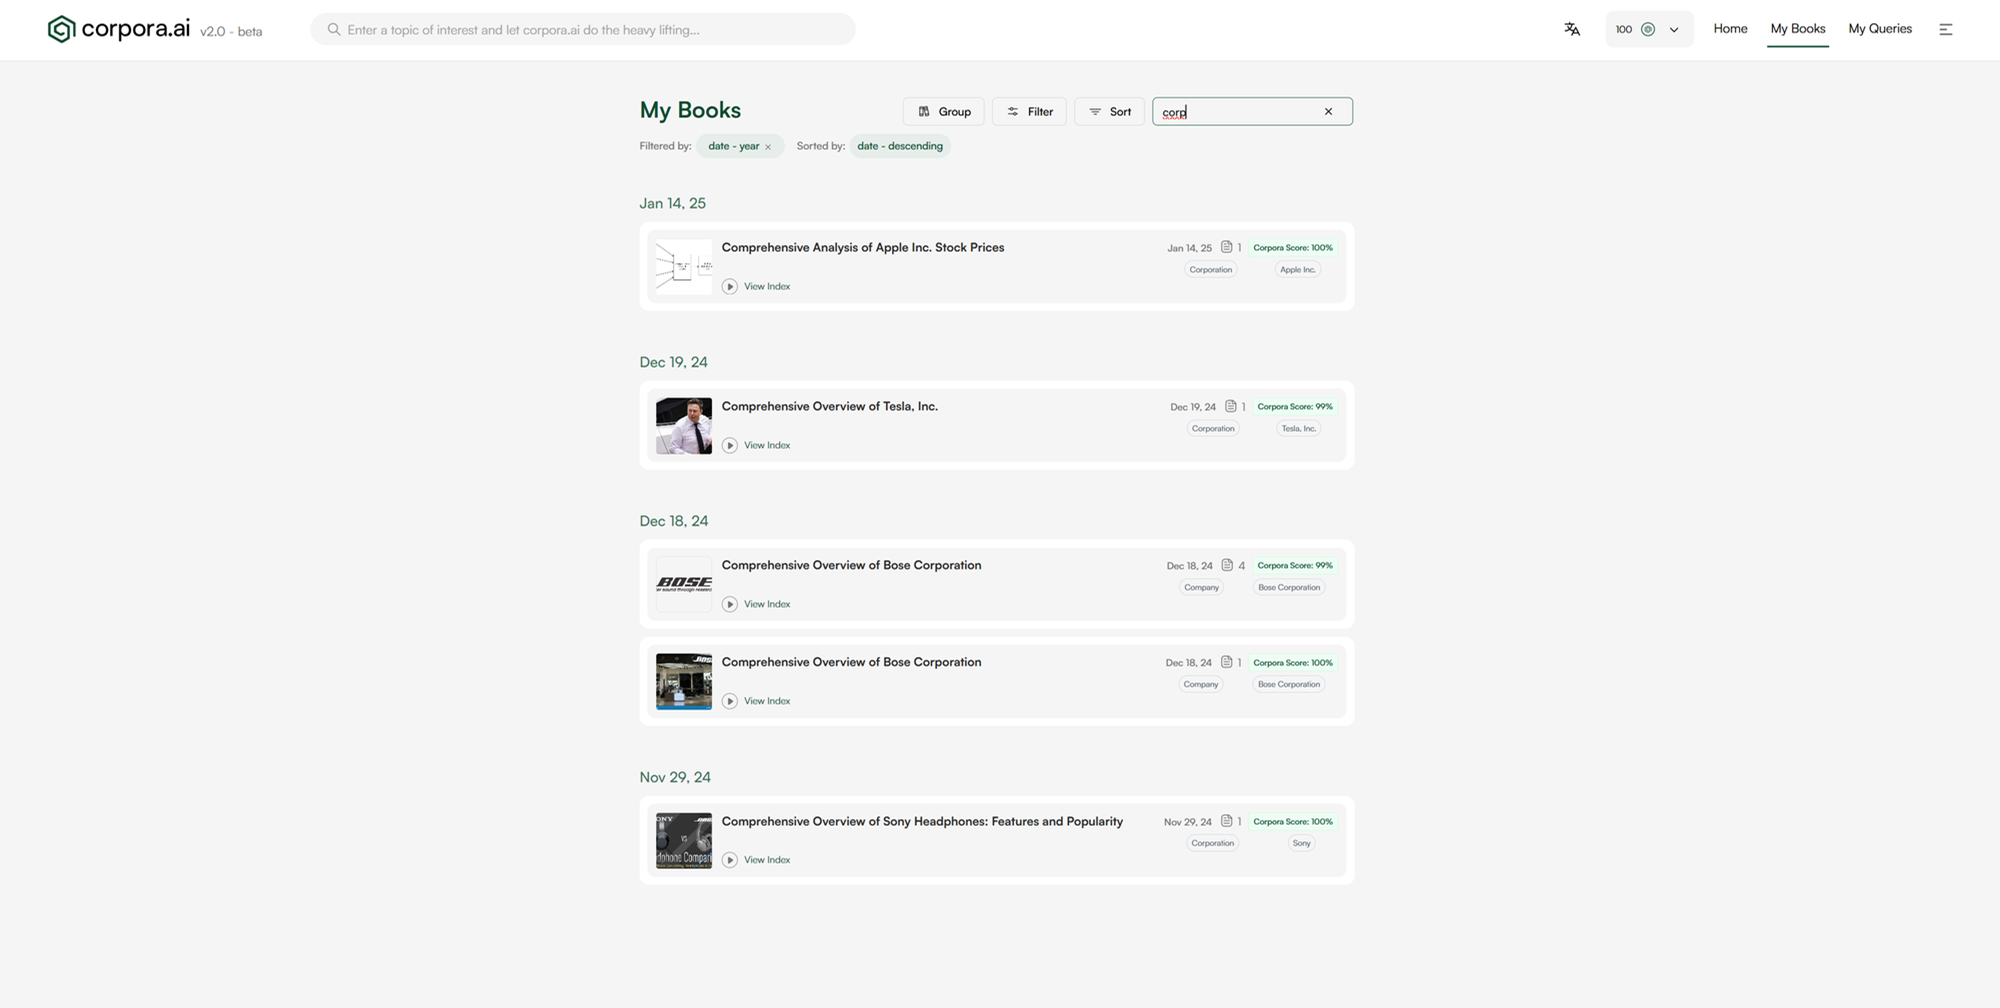The height and width of the screenshot is (1008, 2000).
Task: Click View Index play icon for Tesla book
Action: tap(730, 445)
